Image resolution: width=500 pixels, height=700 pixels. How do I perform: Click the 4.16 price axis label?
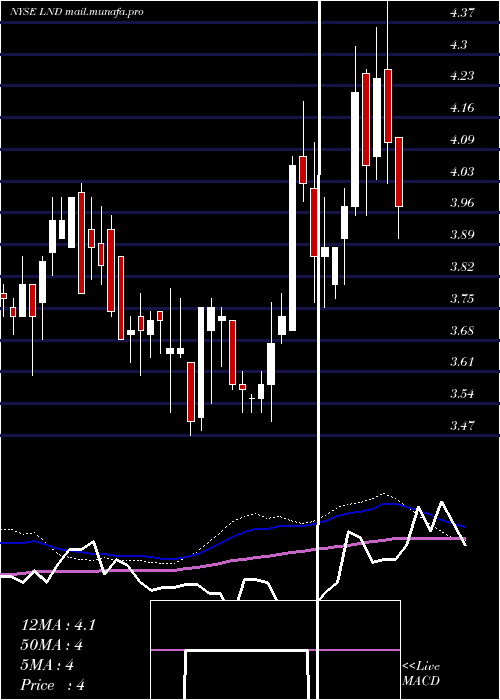[462, 108]
